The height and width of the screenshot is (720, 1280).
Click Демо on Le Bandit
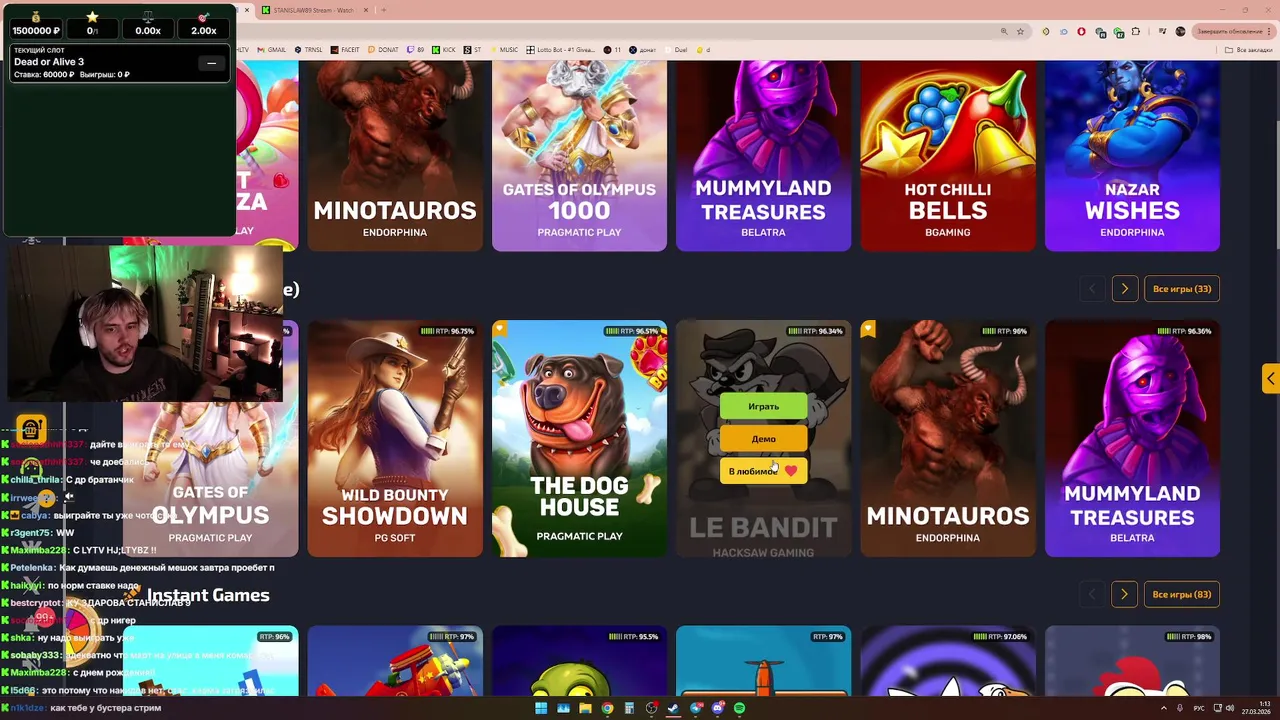point(763,439)
